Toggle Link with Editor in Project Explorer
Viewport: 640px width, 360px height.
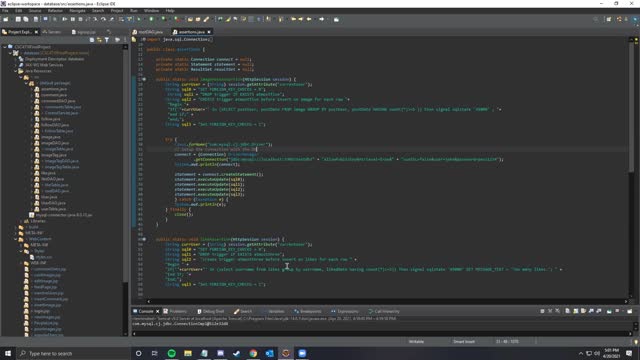point(99,40)
